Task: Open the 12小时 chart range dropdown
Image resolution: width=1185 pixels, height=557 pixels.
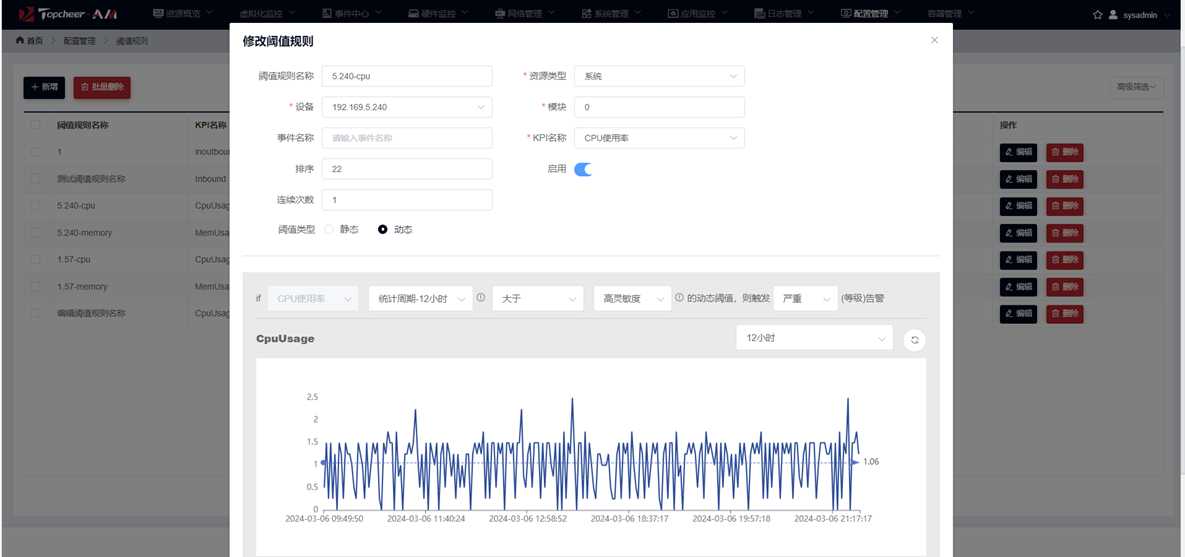Action: point(815,338)
